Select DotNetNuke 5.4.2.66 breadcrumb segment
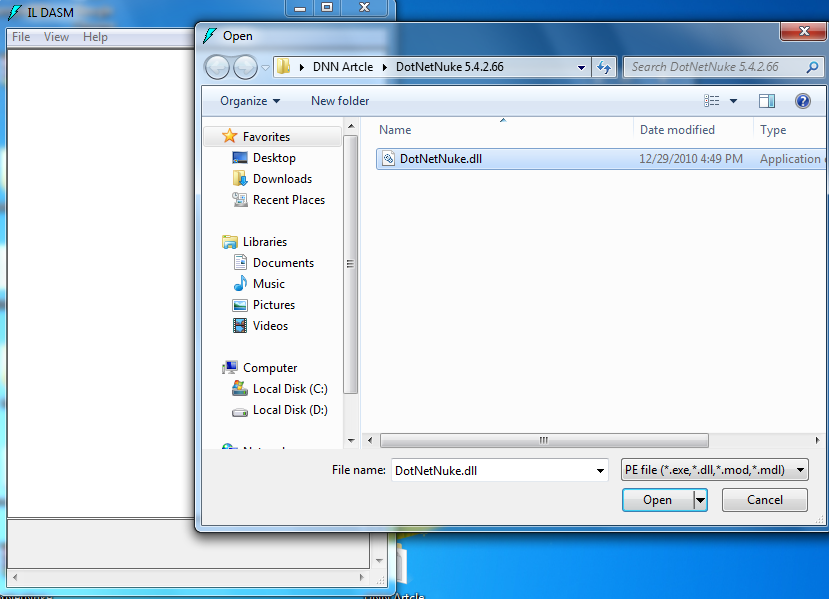Image resolution: width=830 pixels, height=599 pixels. 449,67
